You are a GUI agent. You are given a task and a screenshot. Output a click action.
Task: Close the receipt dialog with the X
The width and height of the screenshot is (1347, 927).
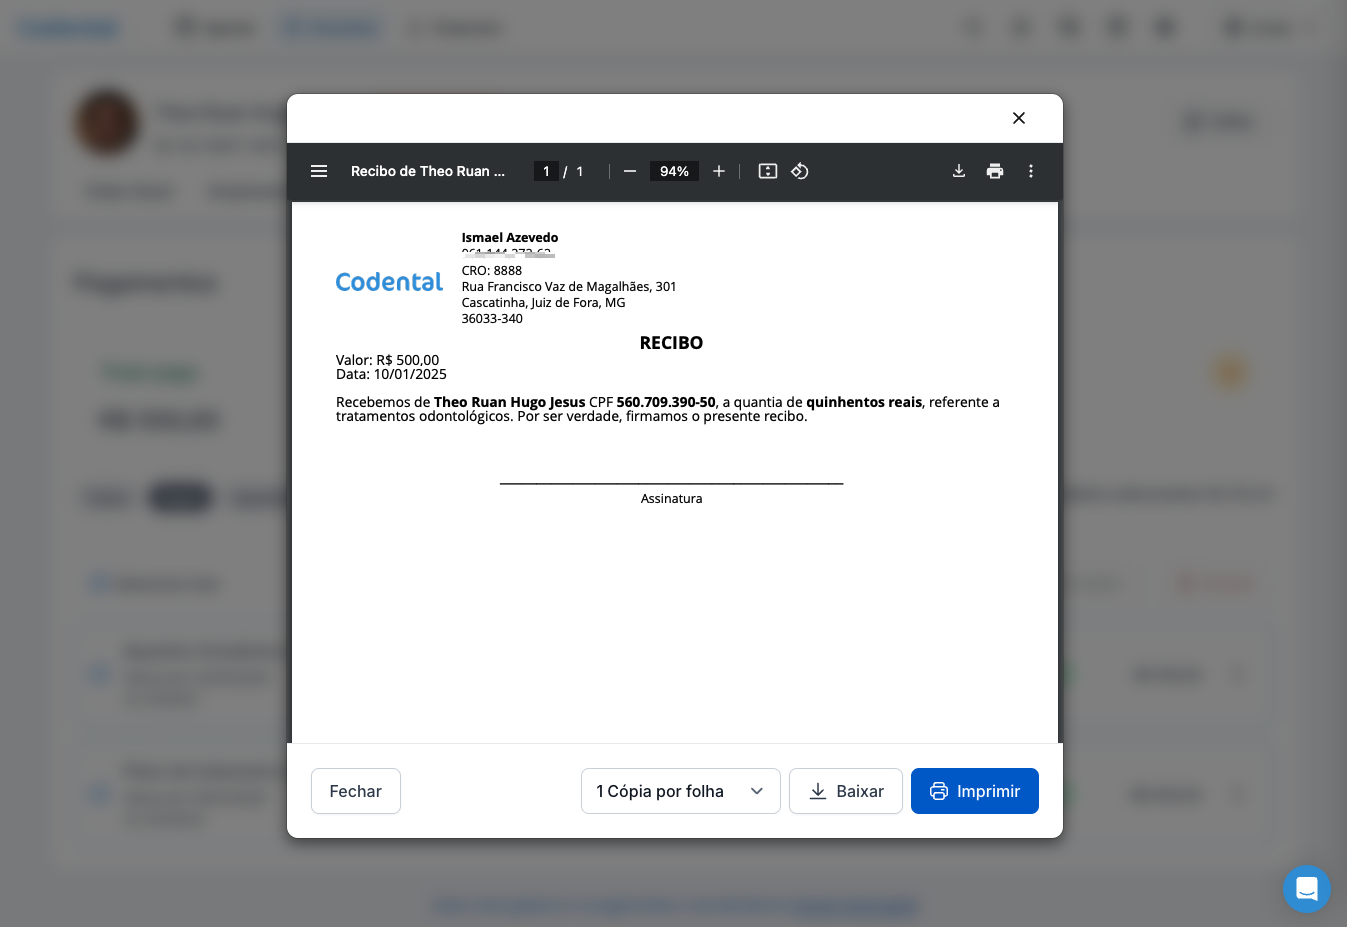click(1018, 118)
